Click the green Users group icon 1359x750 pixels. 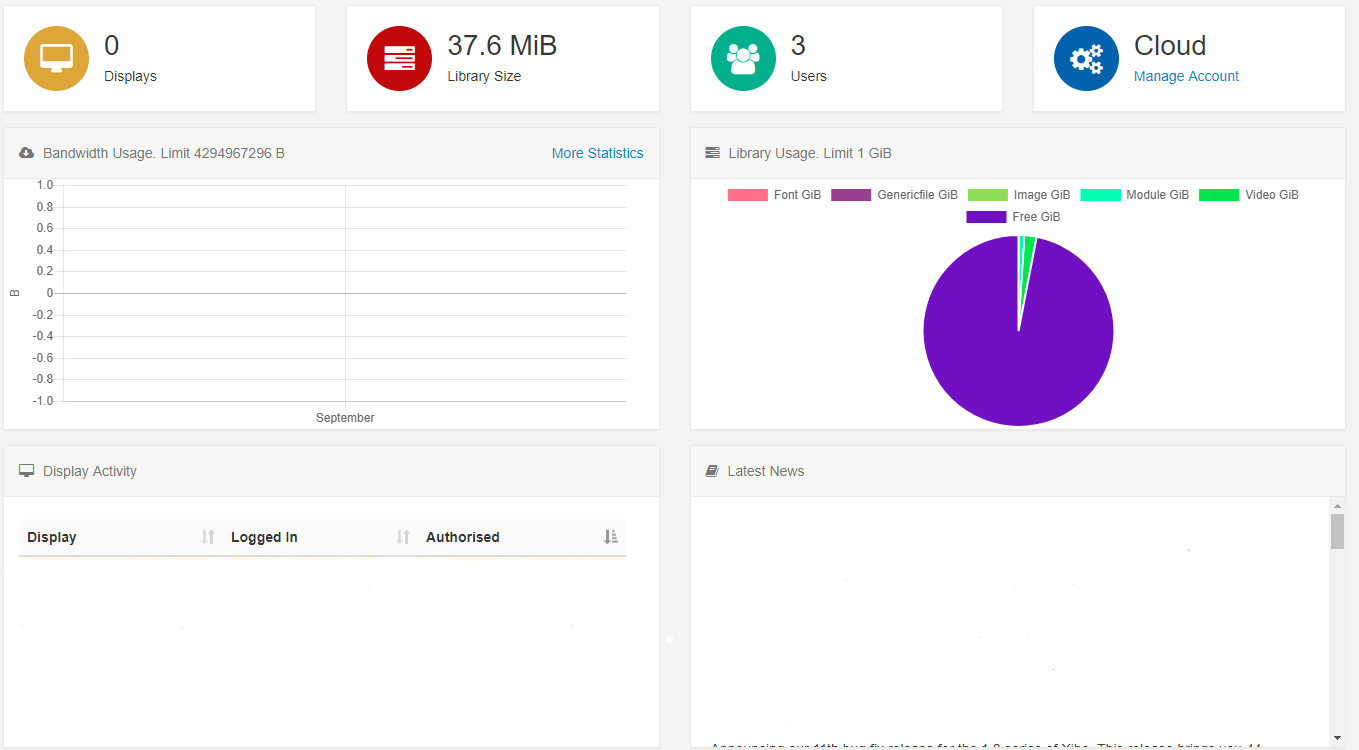point(742,58)
